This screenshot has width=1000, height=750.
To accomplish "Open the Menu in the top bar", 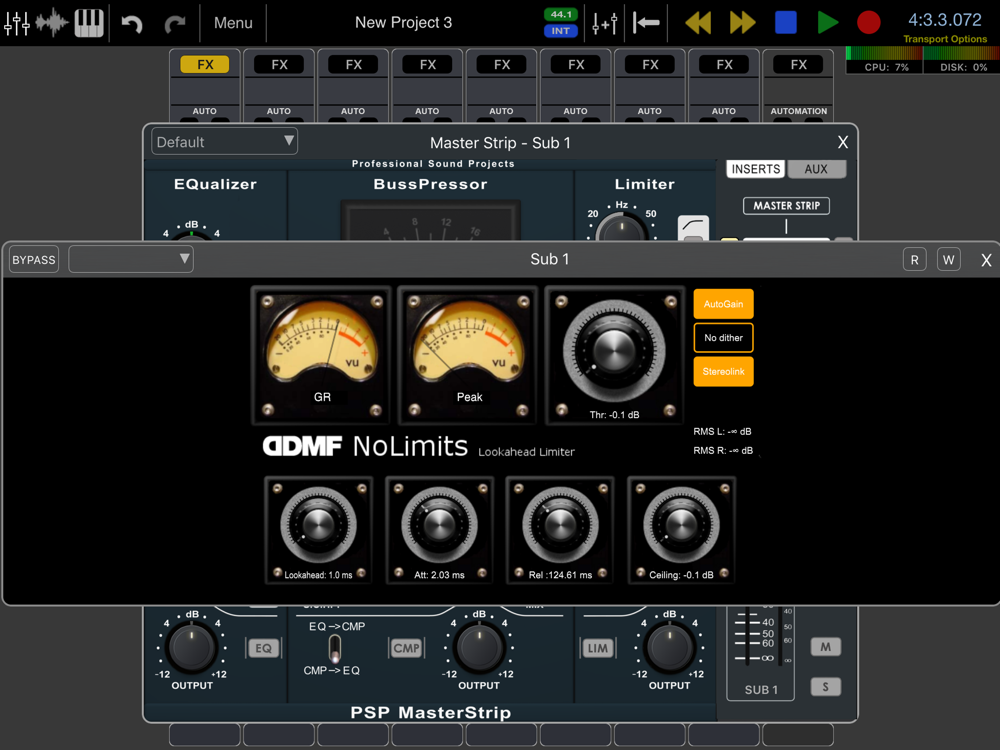I will point(233,23).
